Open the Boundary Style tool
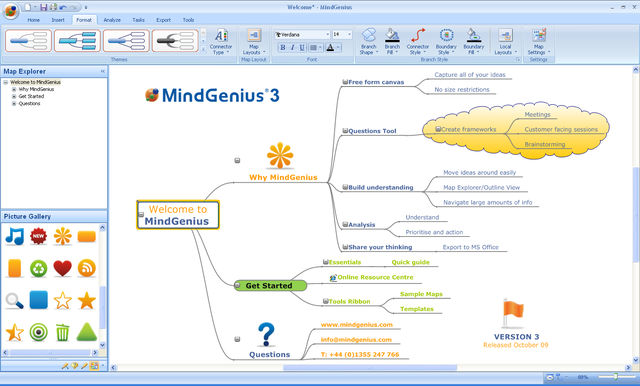Viewport: 640px width, 386px height. [x=446, y=41]
